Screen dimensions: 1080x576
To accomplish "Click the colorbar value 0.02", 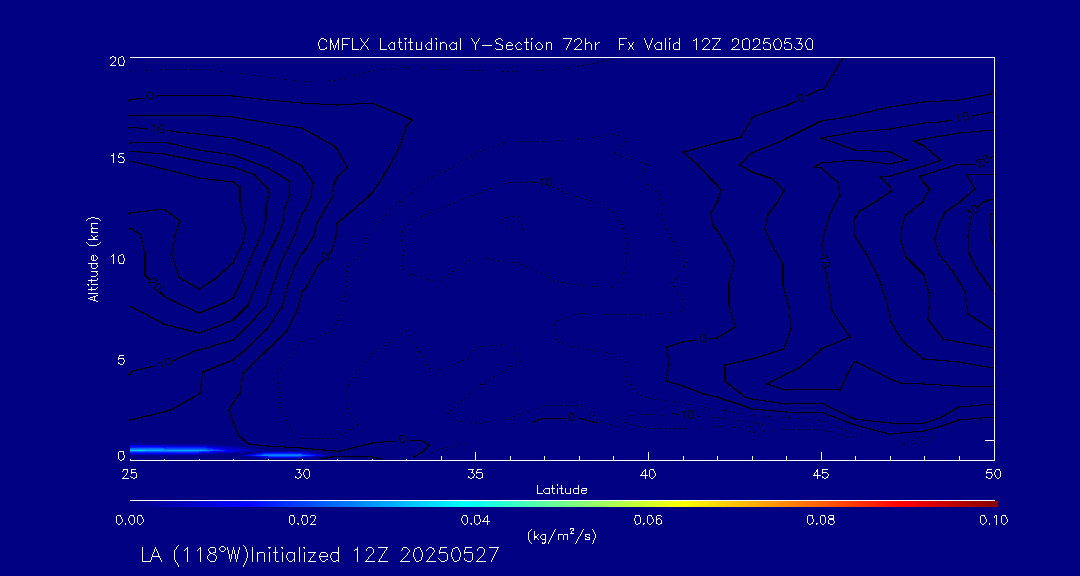I will (302, 520).
